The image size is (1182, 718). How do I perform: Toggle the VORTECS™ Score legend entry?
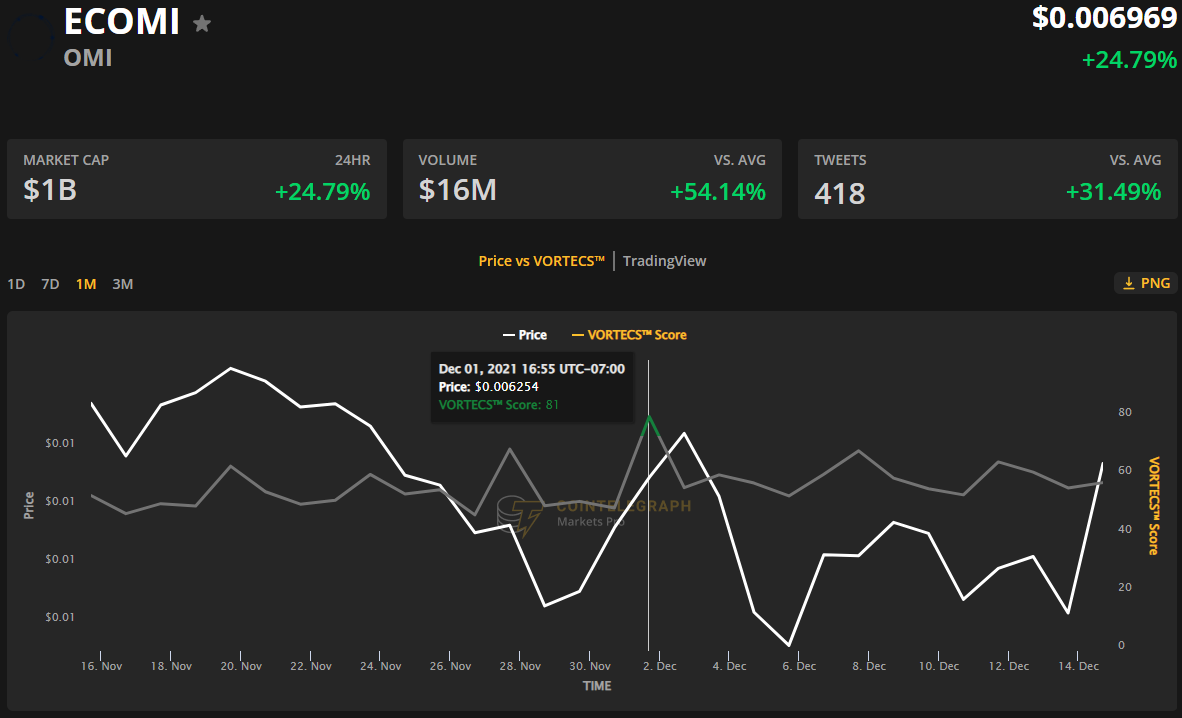click(x=629, y=335)
